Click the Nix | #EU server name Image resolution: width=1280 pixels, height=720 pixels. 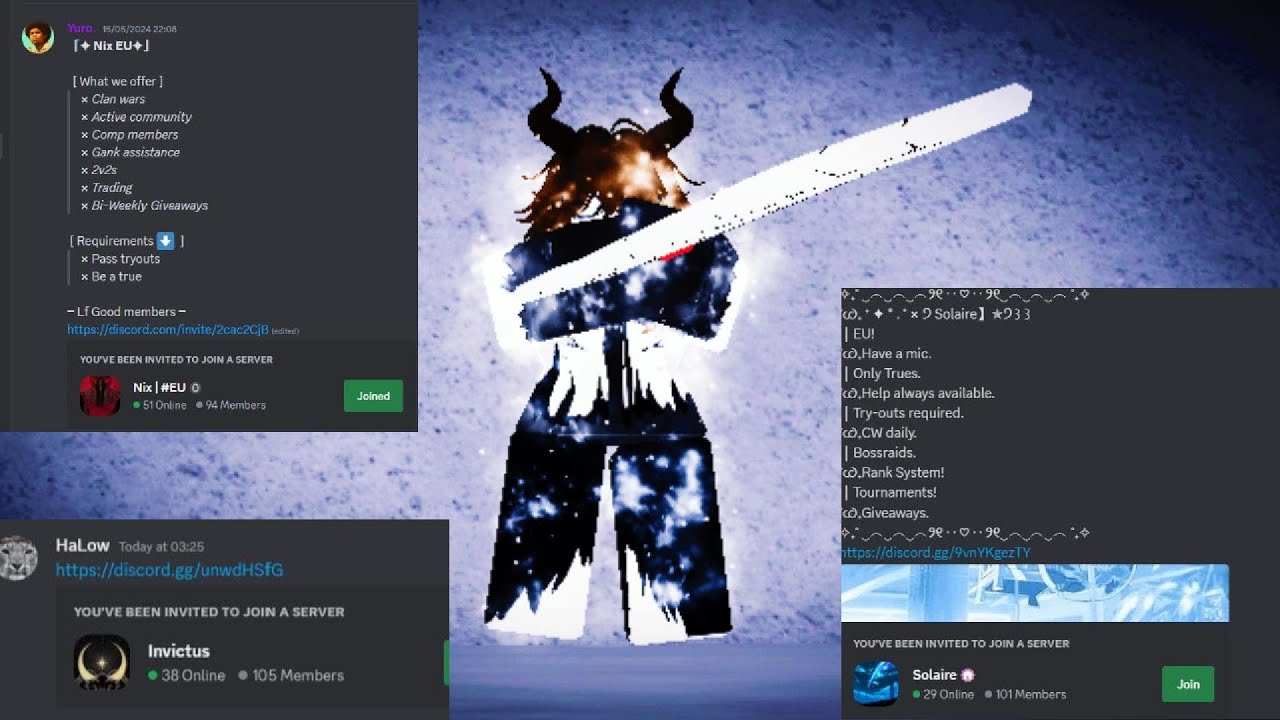[160, 387]
